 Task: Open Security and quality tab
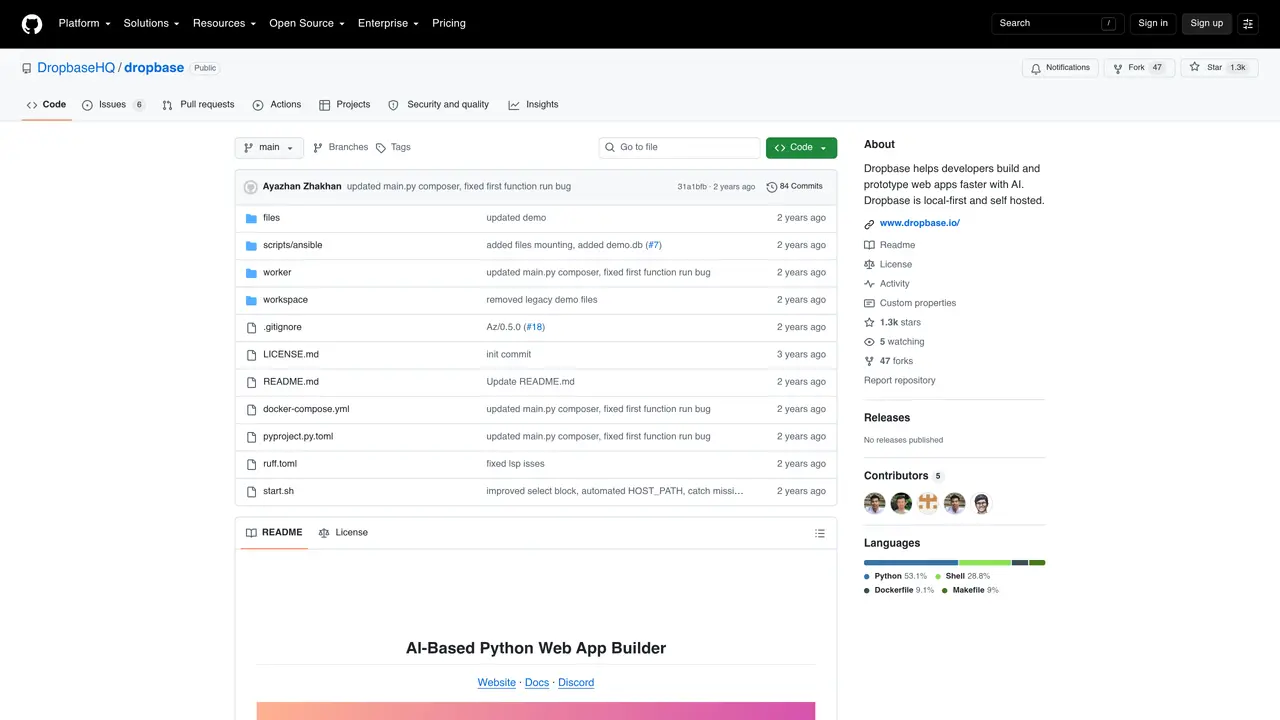point(438,104)
